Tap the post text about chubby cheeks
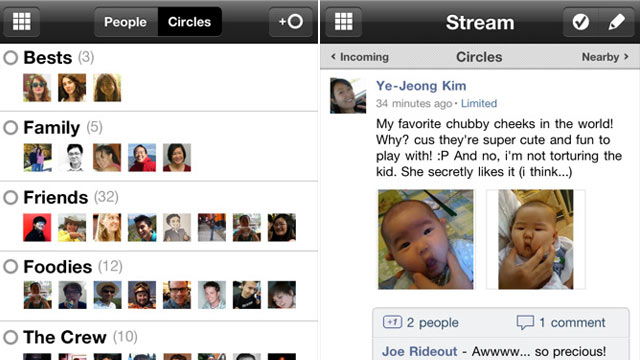Screen dimensions: 640x360 coord(498,148)
